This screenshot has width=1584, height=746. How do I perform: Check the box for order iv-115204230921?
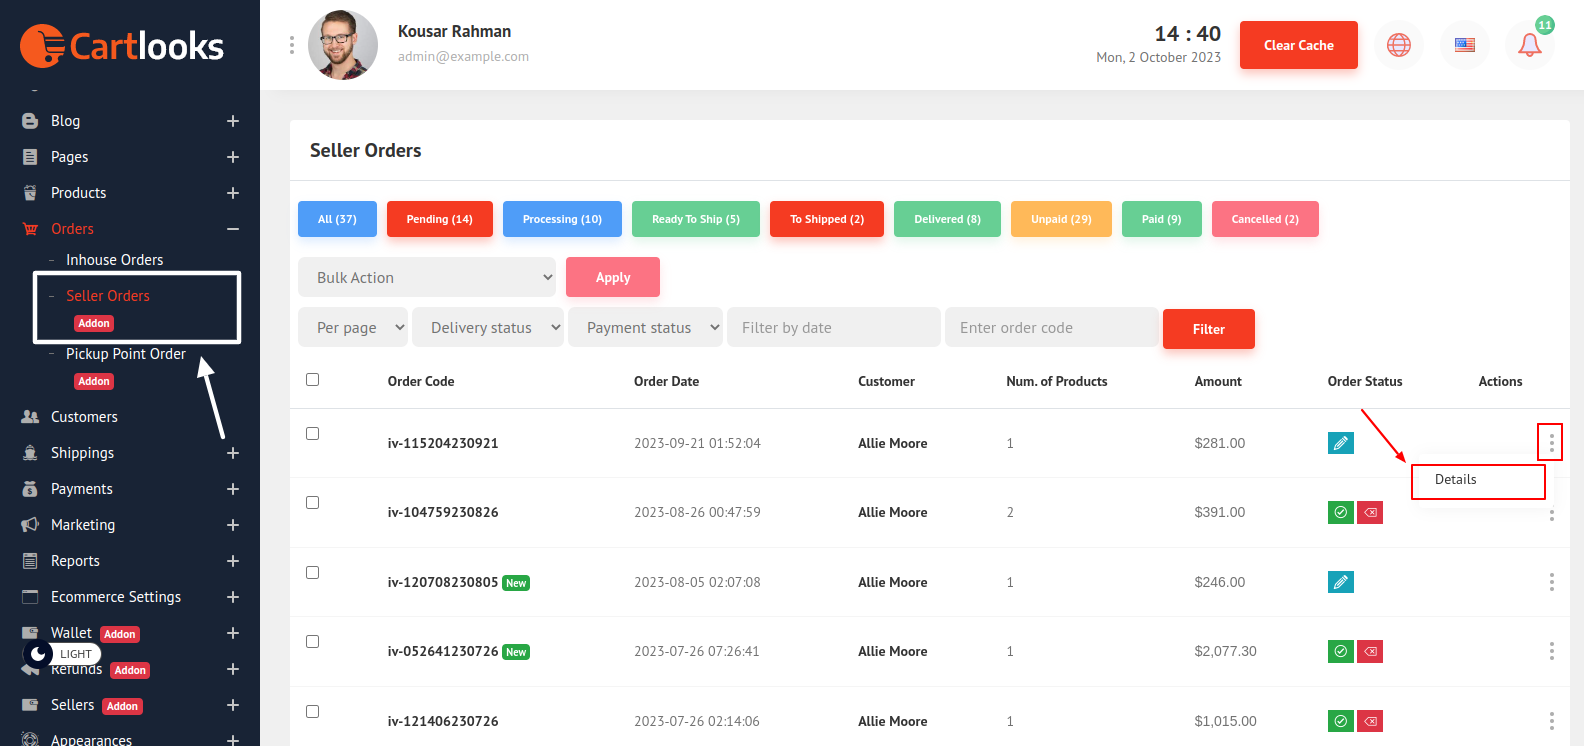point(313,434)
